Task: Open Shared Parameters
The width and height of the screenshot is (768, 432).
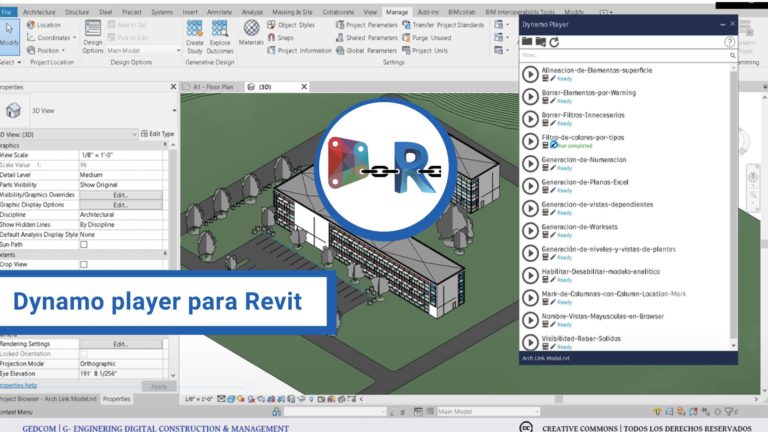Action: coord(366,38)
